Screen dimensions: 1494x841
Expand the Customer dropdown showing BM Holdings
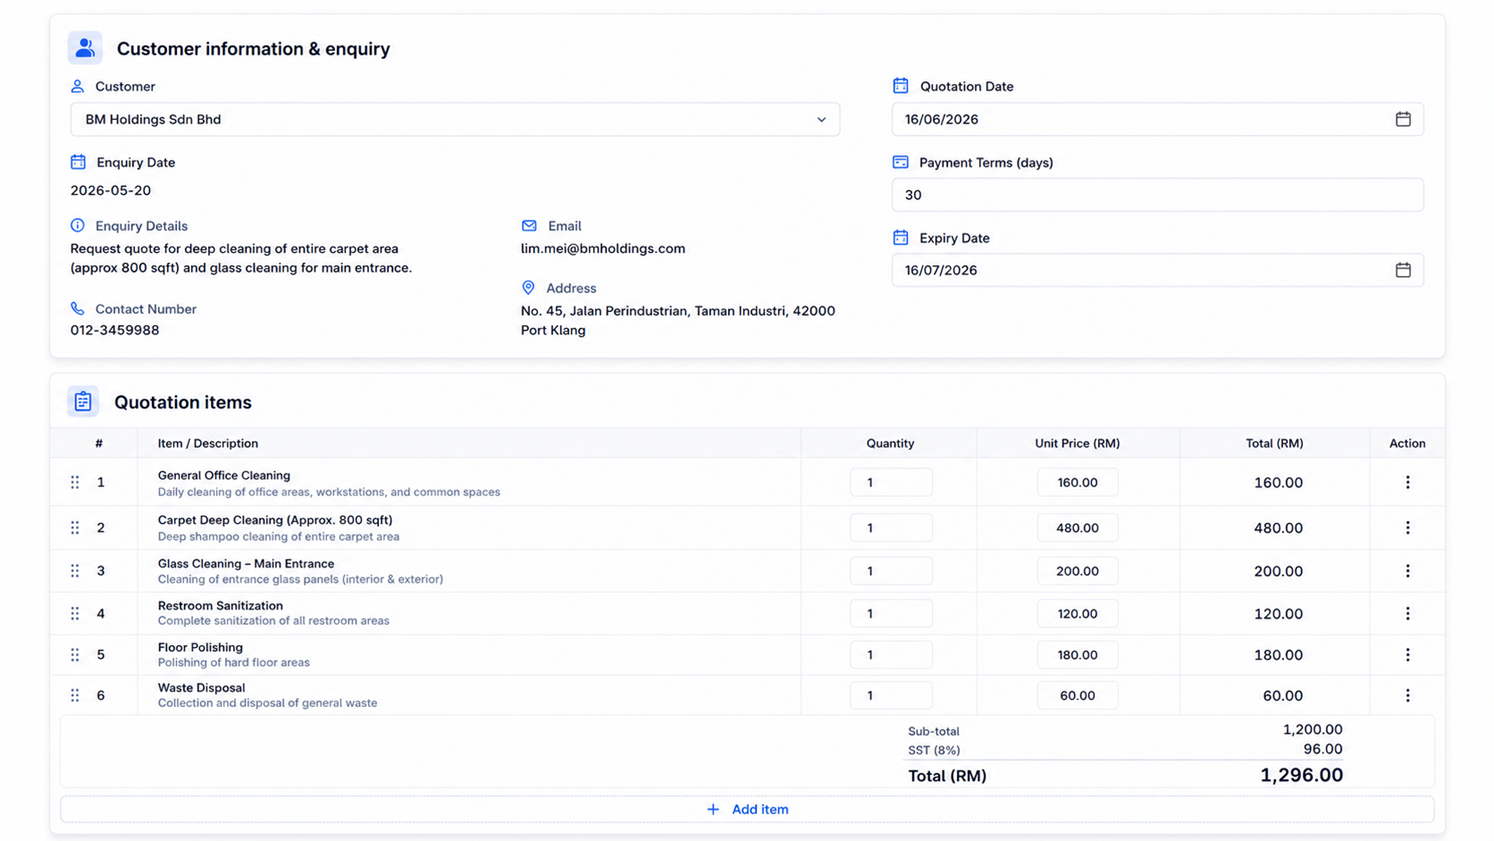coord(455,119)
